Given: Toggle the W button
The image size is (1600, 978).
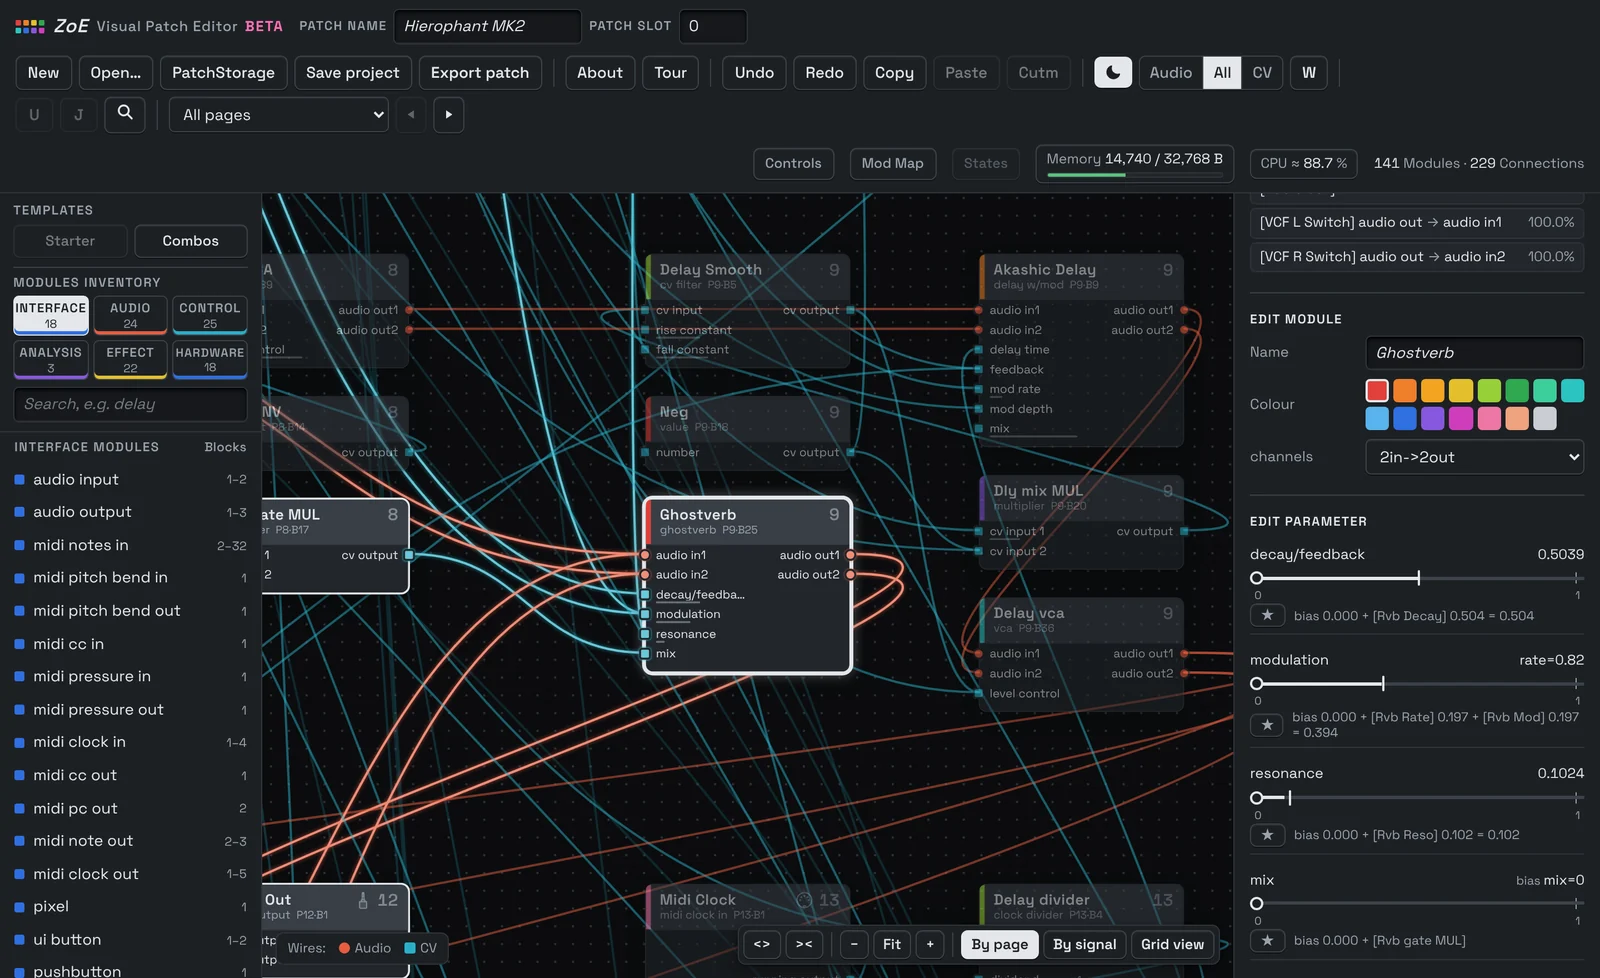Looking at the screenshot, I should (1309, 73).
